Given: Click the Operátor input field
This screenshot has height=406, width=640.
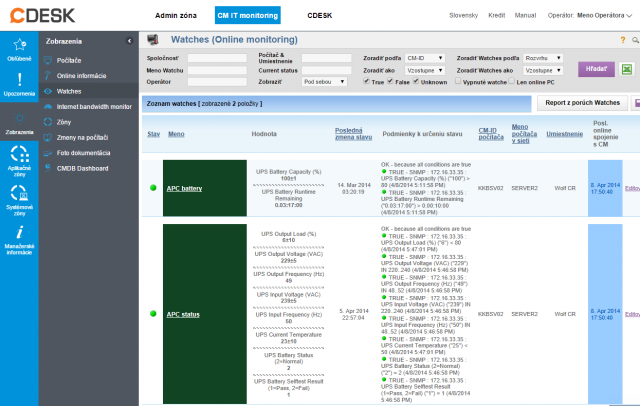Looking at the screenshot, I should point(217,82).
